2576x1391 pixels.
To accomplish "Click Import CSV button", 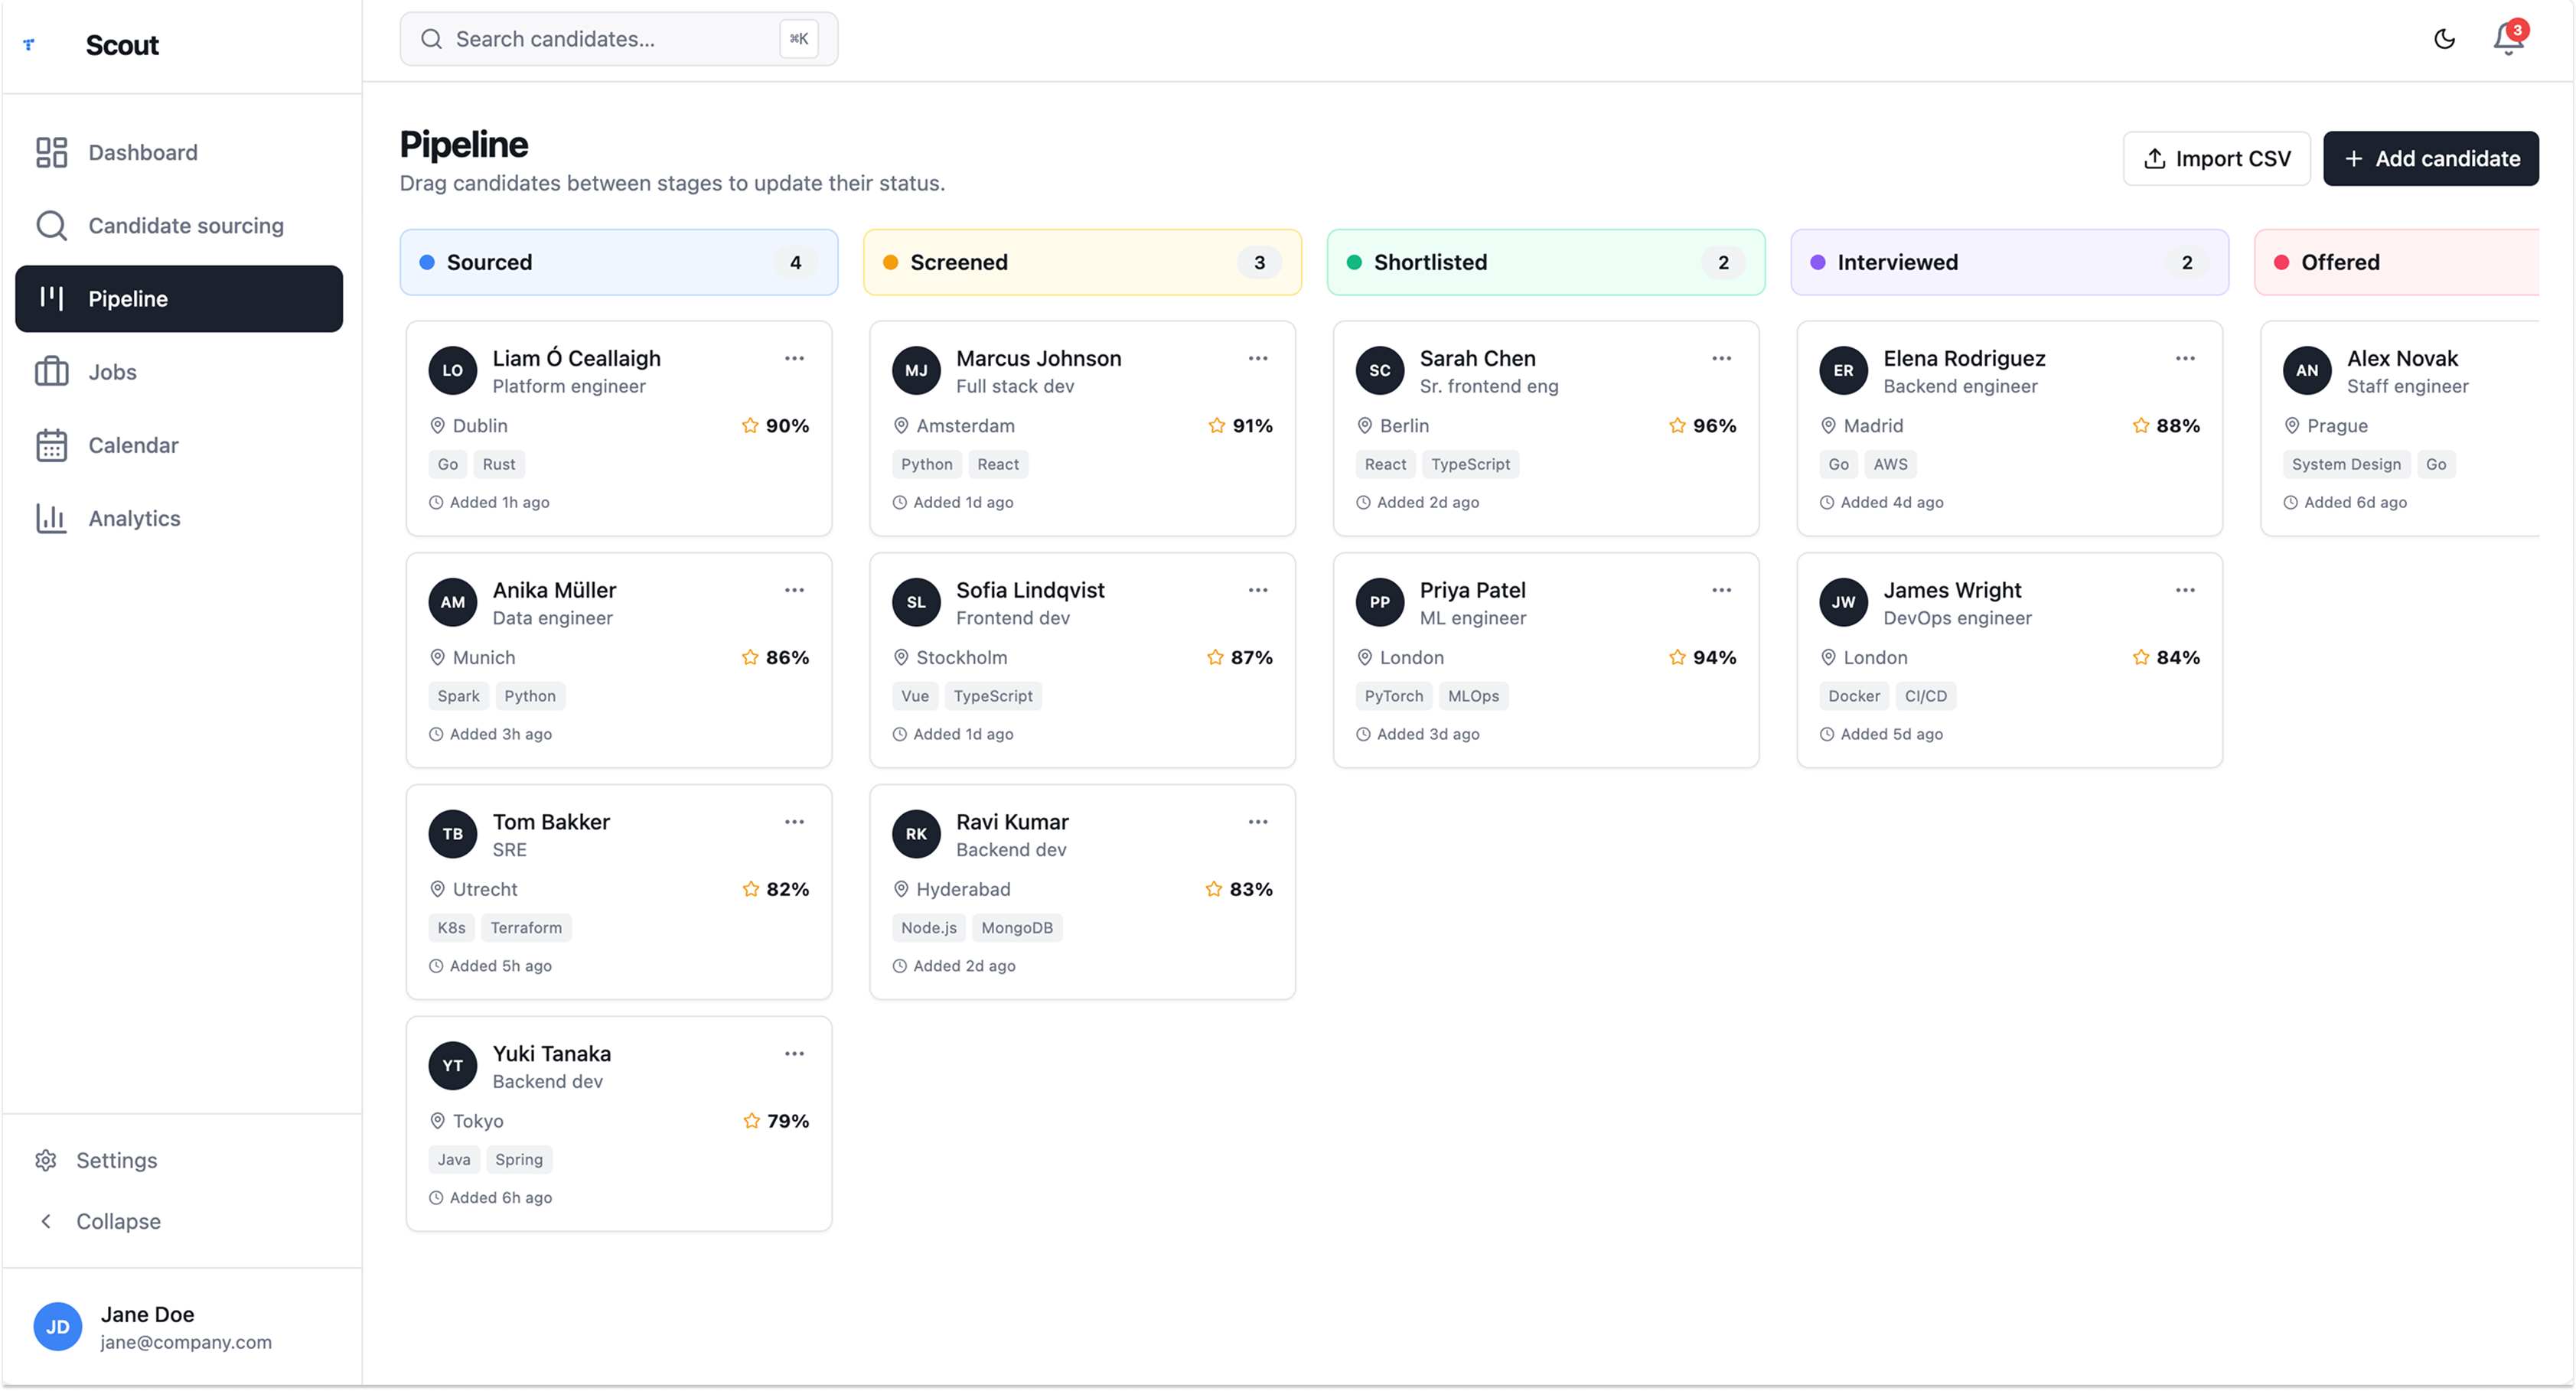I will tap(2216, 158).
